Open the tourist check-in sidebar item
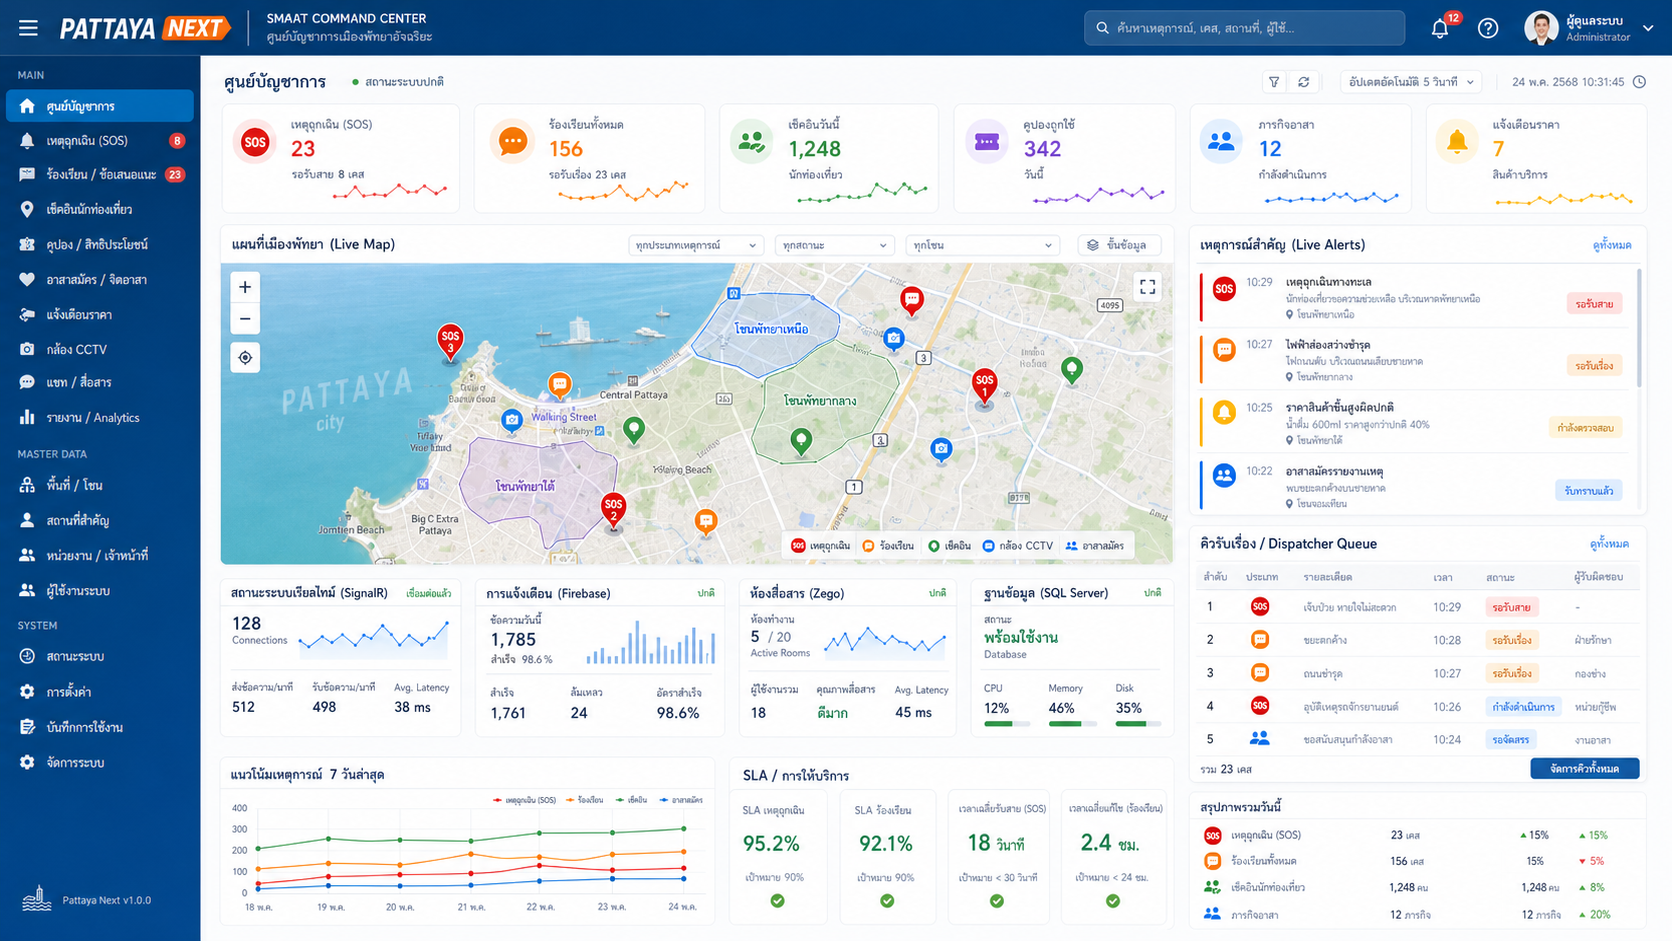 click(100, 209)
